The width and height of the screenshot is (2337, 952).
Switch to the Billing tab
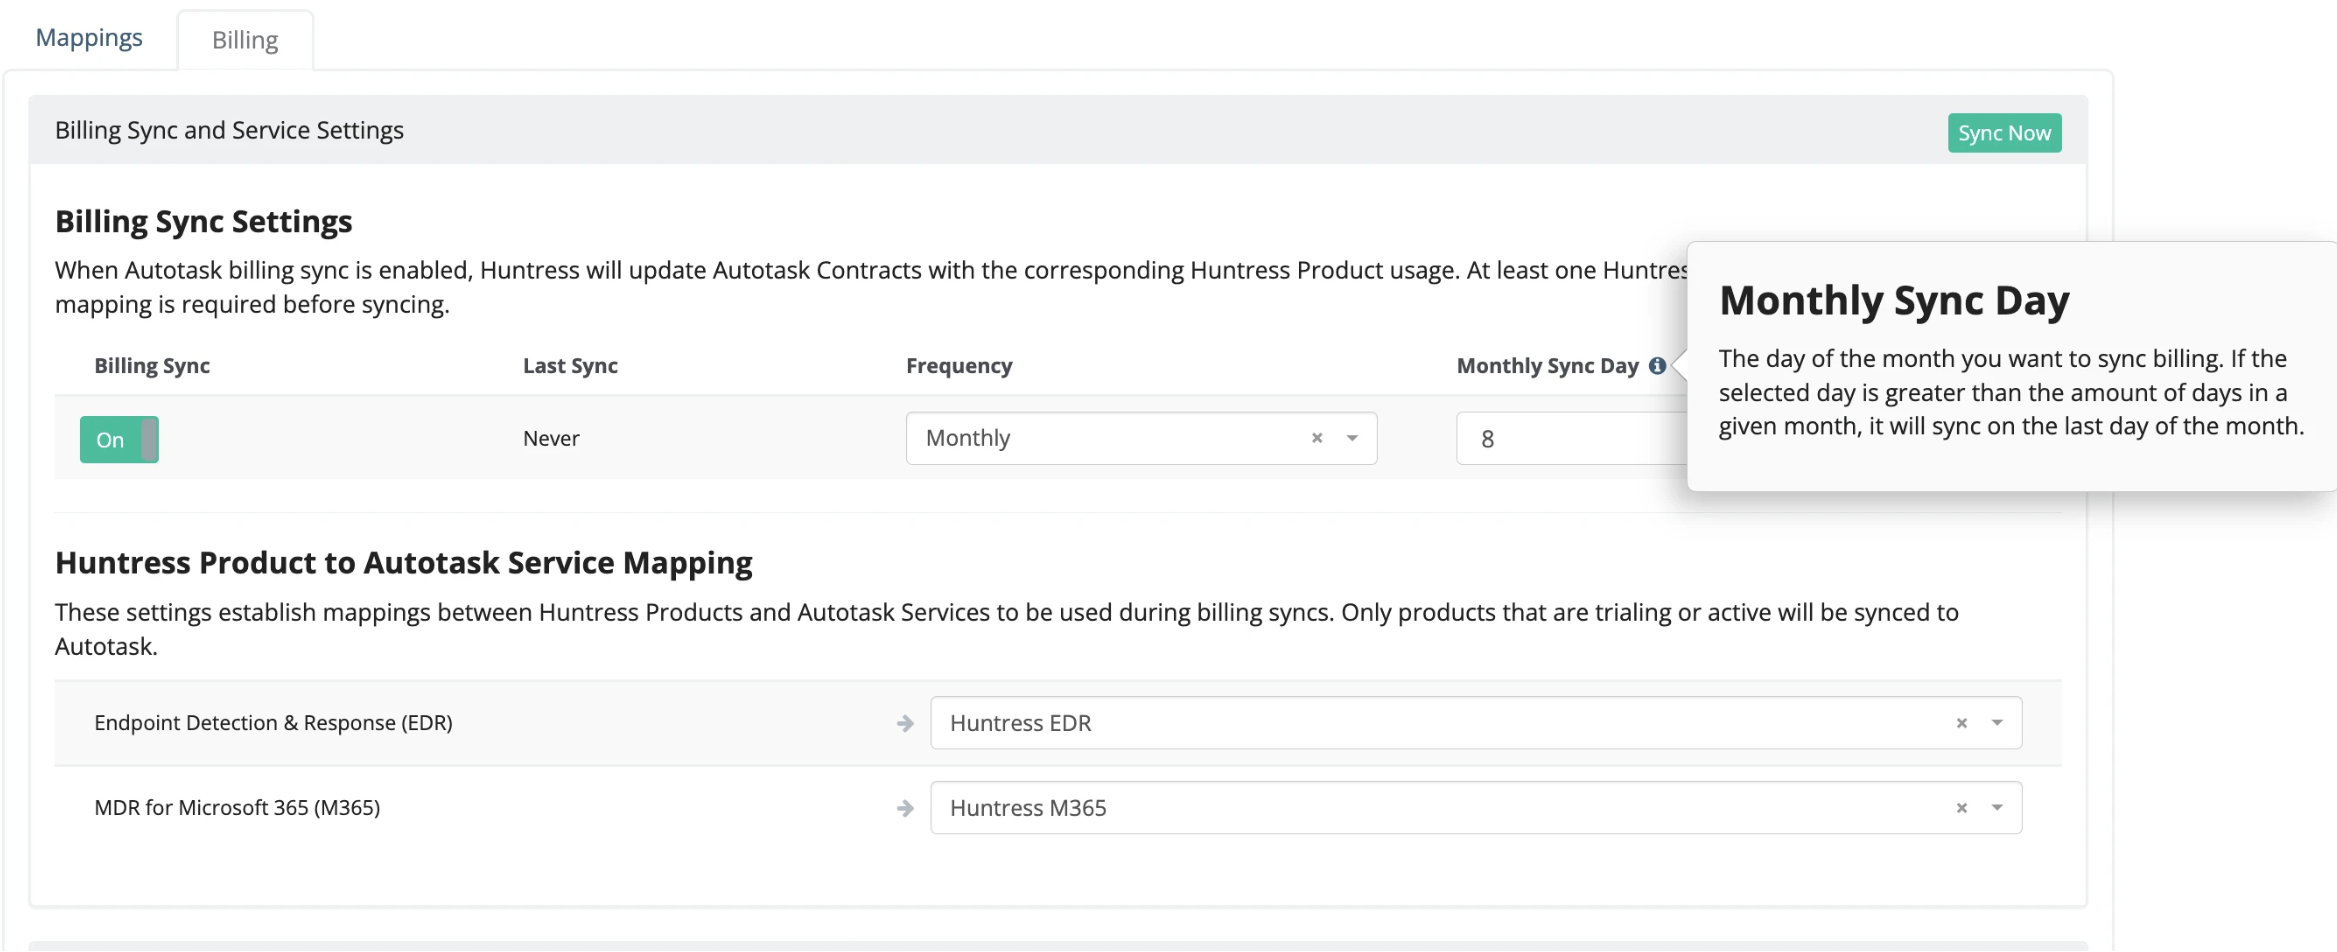(x=245, y=40)
